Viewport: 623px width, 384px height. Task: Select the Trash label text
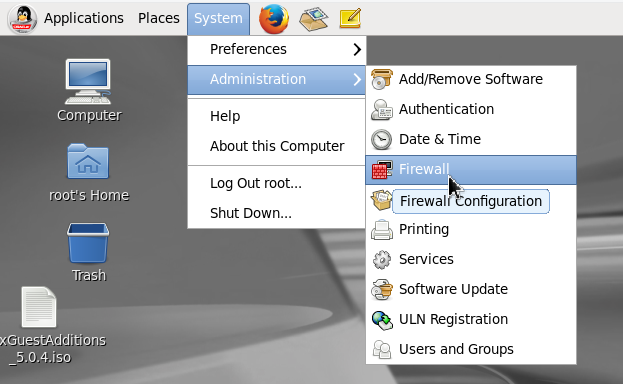(x=89, y=275)
